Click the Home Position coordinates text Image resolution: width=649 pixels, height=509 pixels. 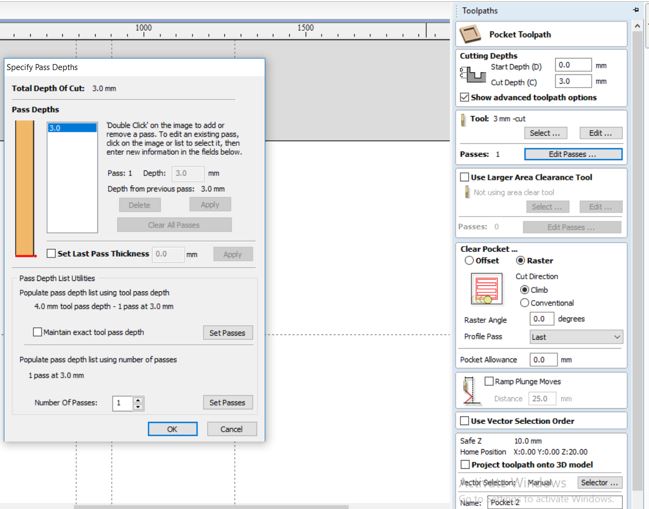click(550, 452)
